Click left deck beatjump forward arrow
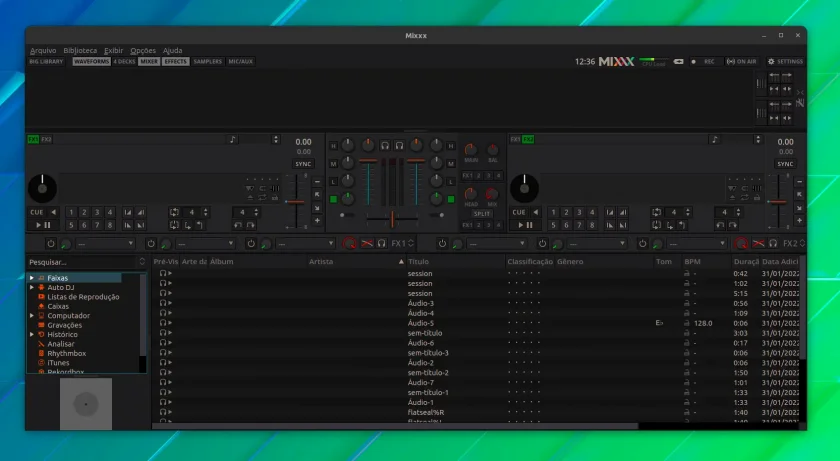 coord(251,225)
